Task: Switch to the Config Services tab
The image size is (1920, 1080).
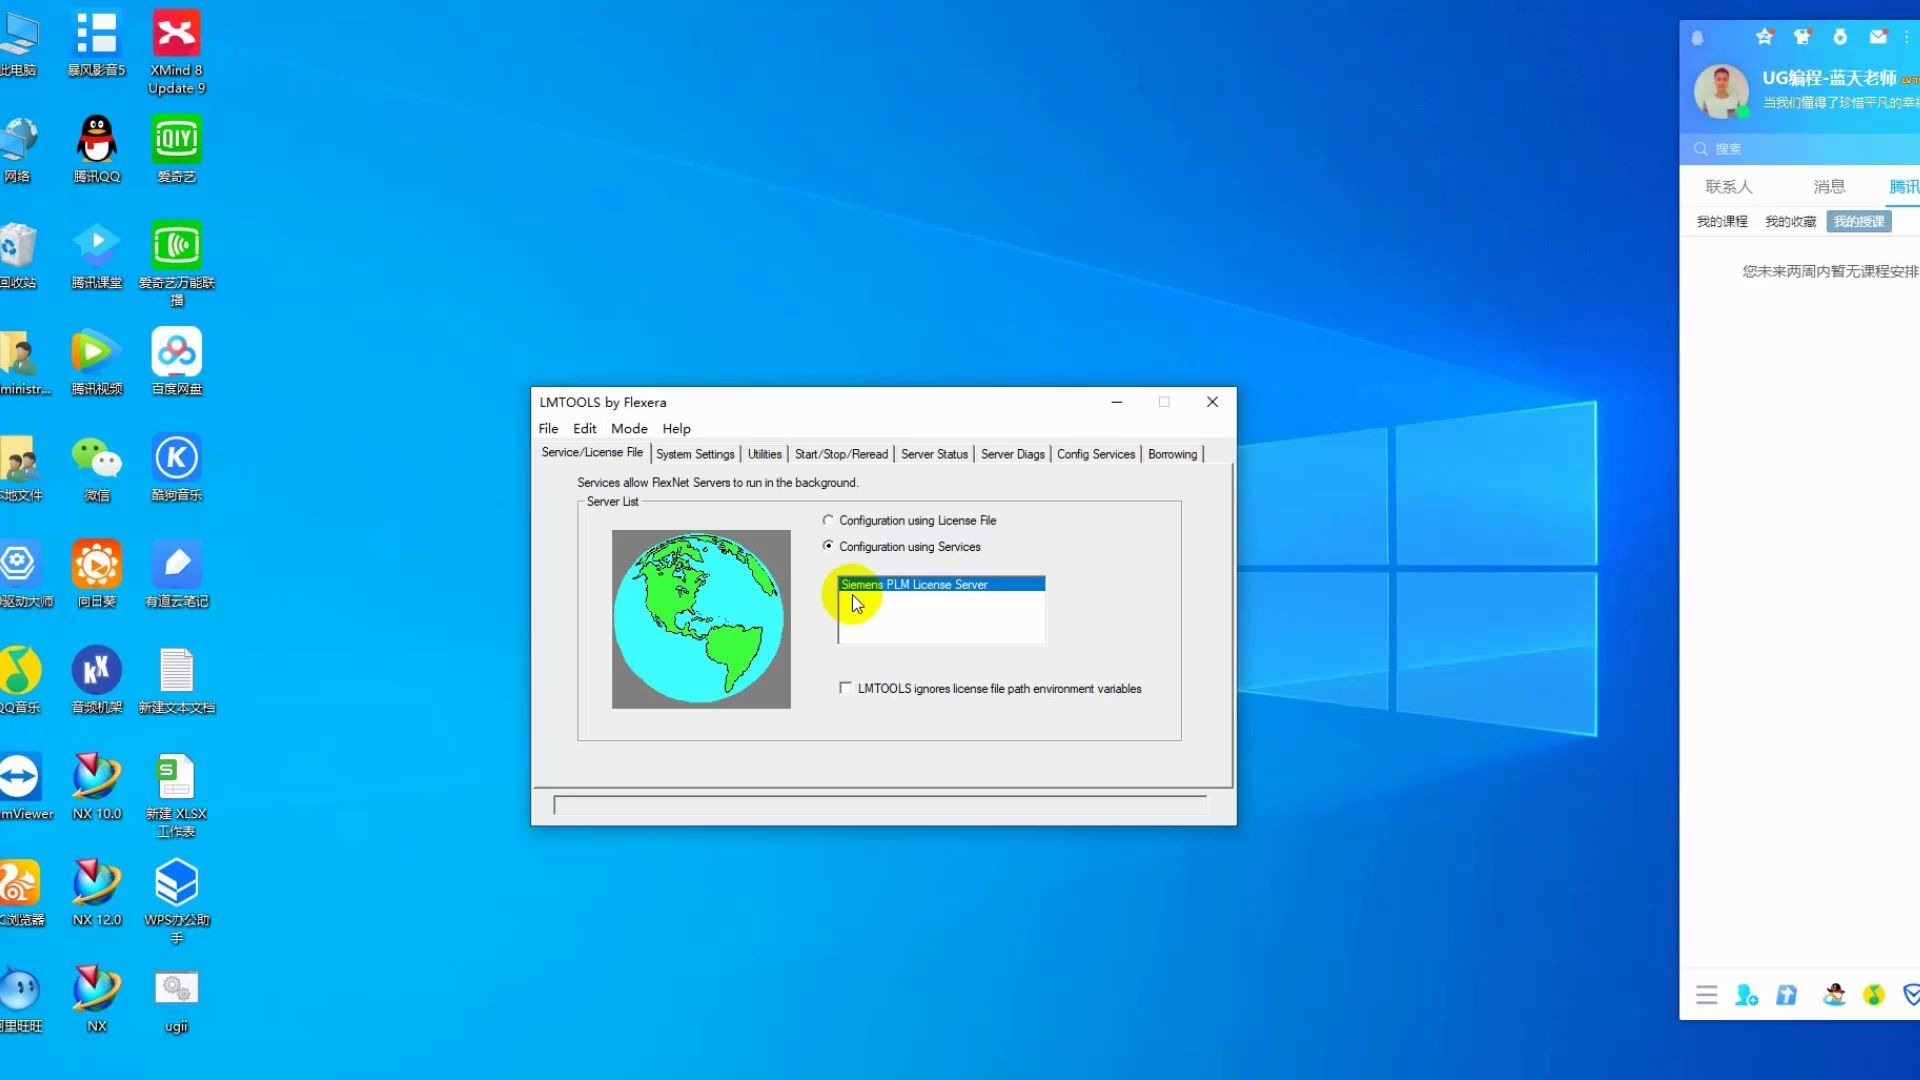Action: pos(1095,454)
